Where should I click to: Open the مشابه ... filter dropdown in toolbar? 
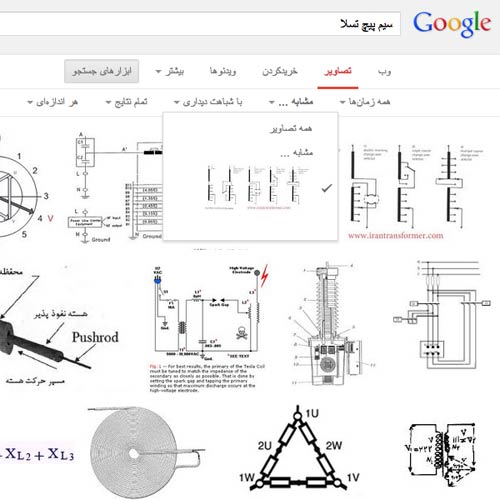pos(291,102)
